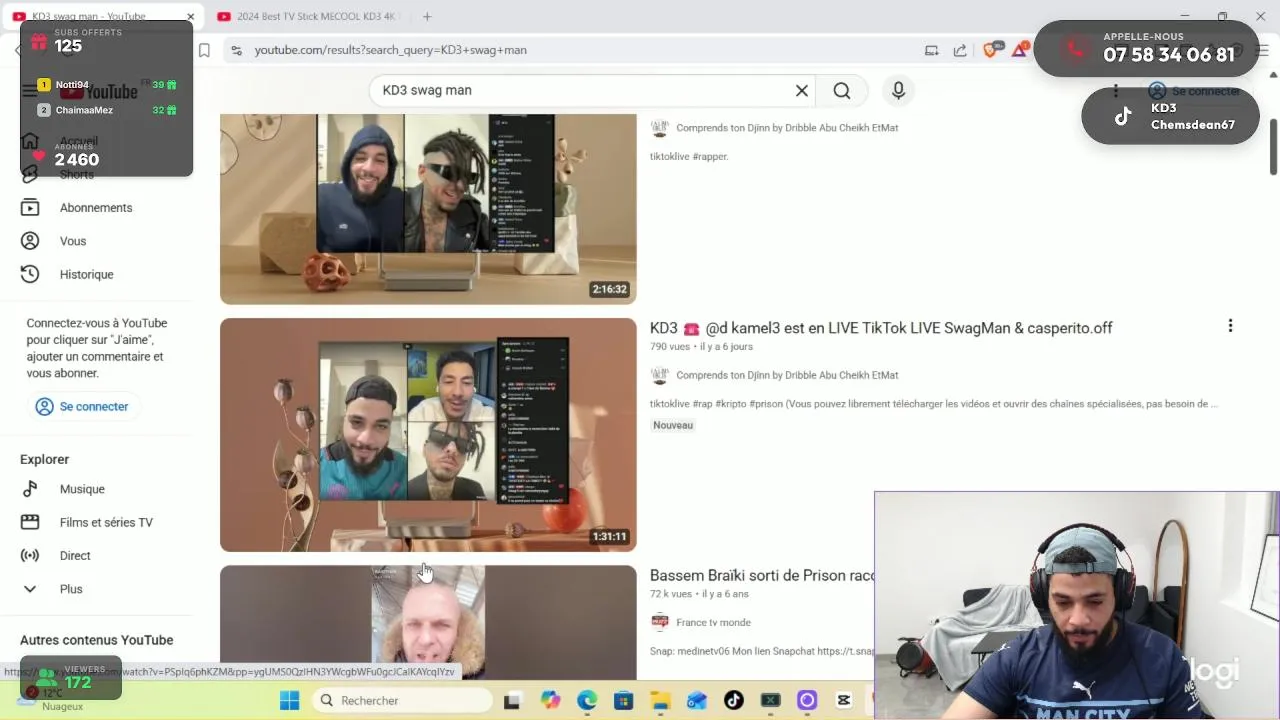Open the France tv monde channel link
The image size is (1280, 720).
(x=713, y=622)
